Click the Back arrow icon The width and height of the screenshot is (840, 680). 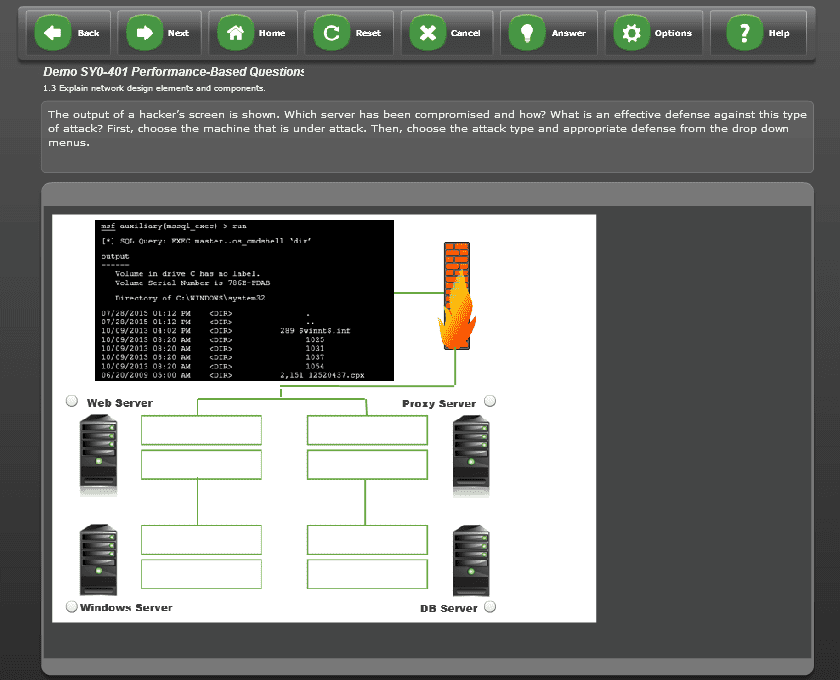click(55, 32)
